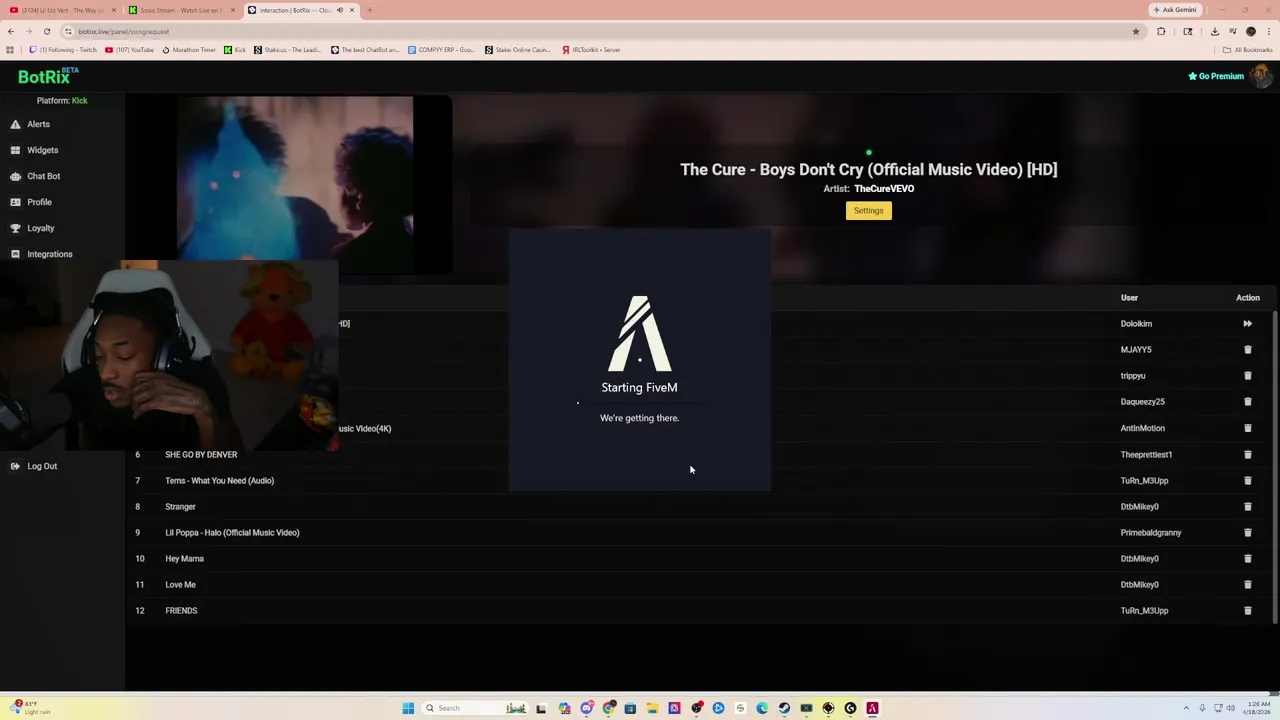Open File Explorer from the taskbar

(652, 708)
